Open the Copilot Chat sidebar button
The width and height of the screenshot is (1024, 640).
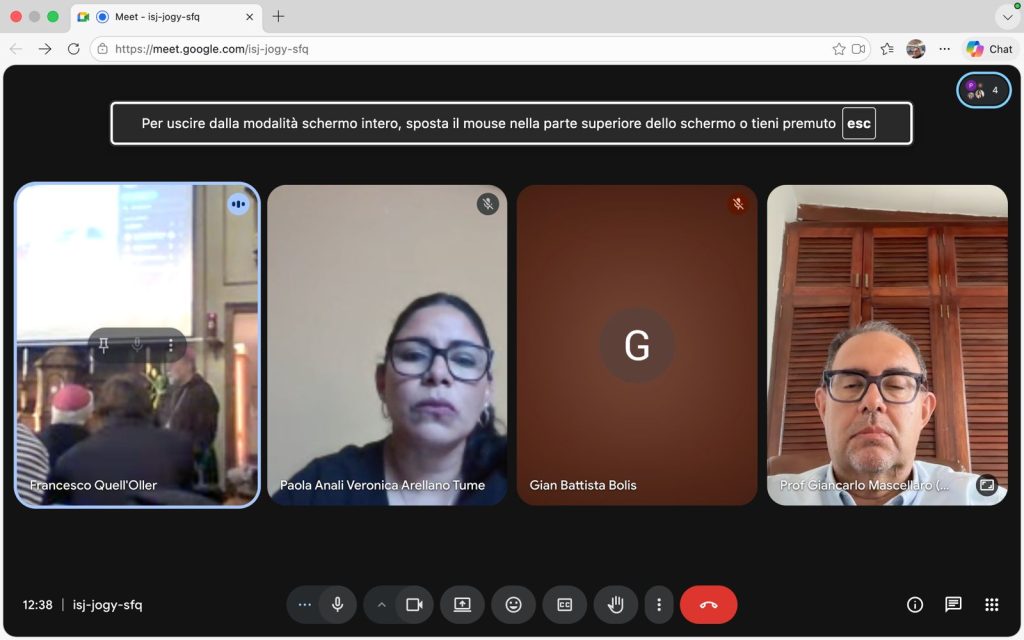(989, 49)
